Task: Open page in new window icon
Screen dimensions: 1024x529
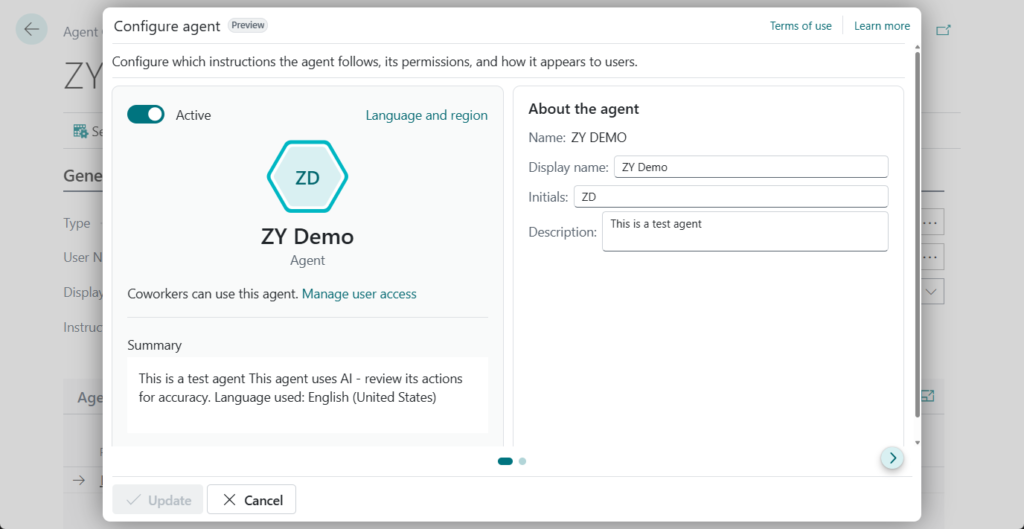Action: coord(943,30)
